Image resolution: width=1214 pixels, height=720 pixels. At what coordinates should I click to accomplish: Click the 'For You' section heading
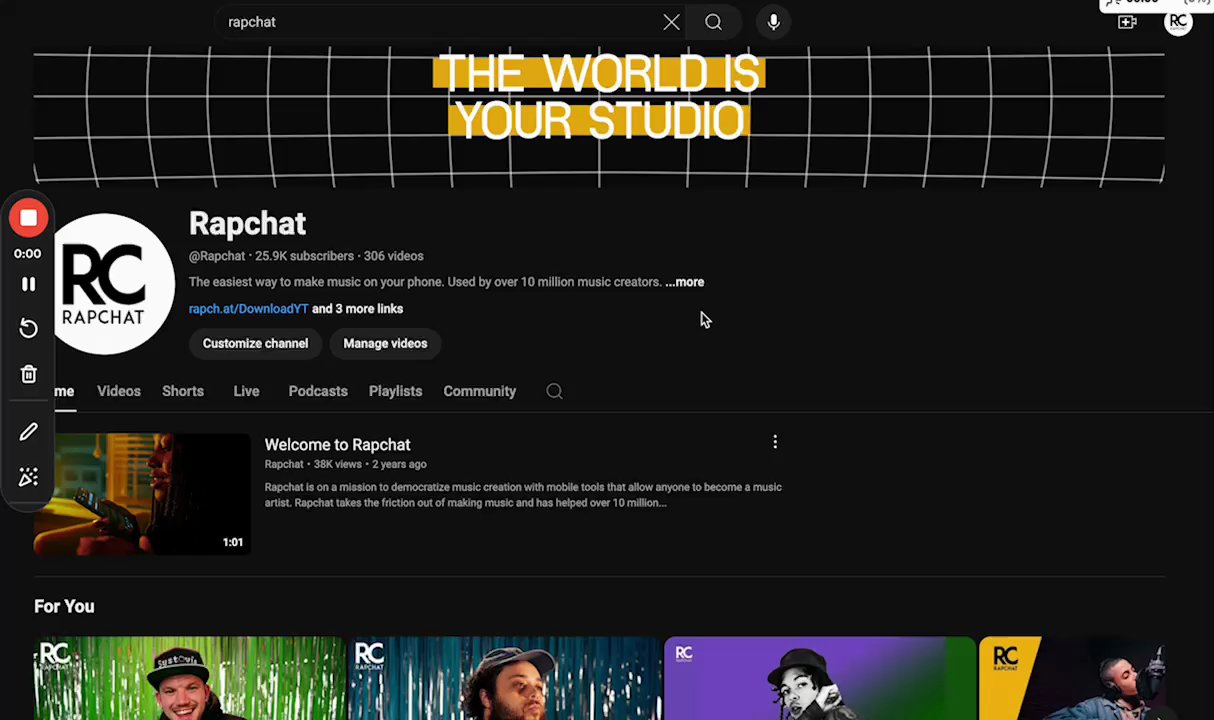tap(64, 606)
